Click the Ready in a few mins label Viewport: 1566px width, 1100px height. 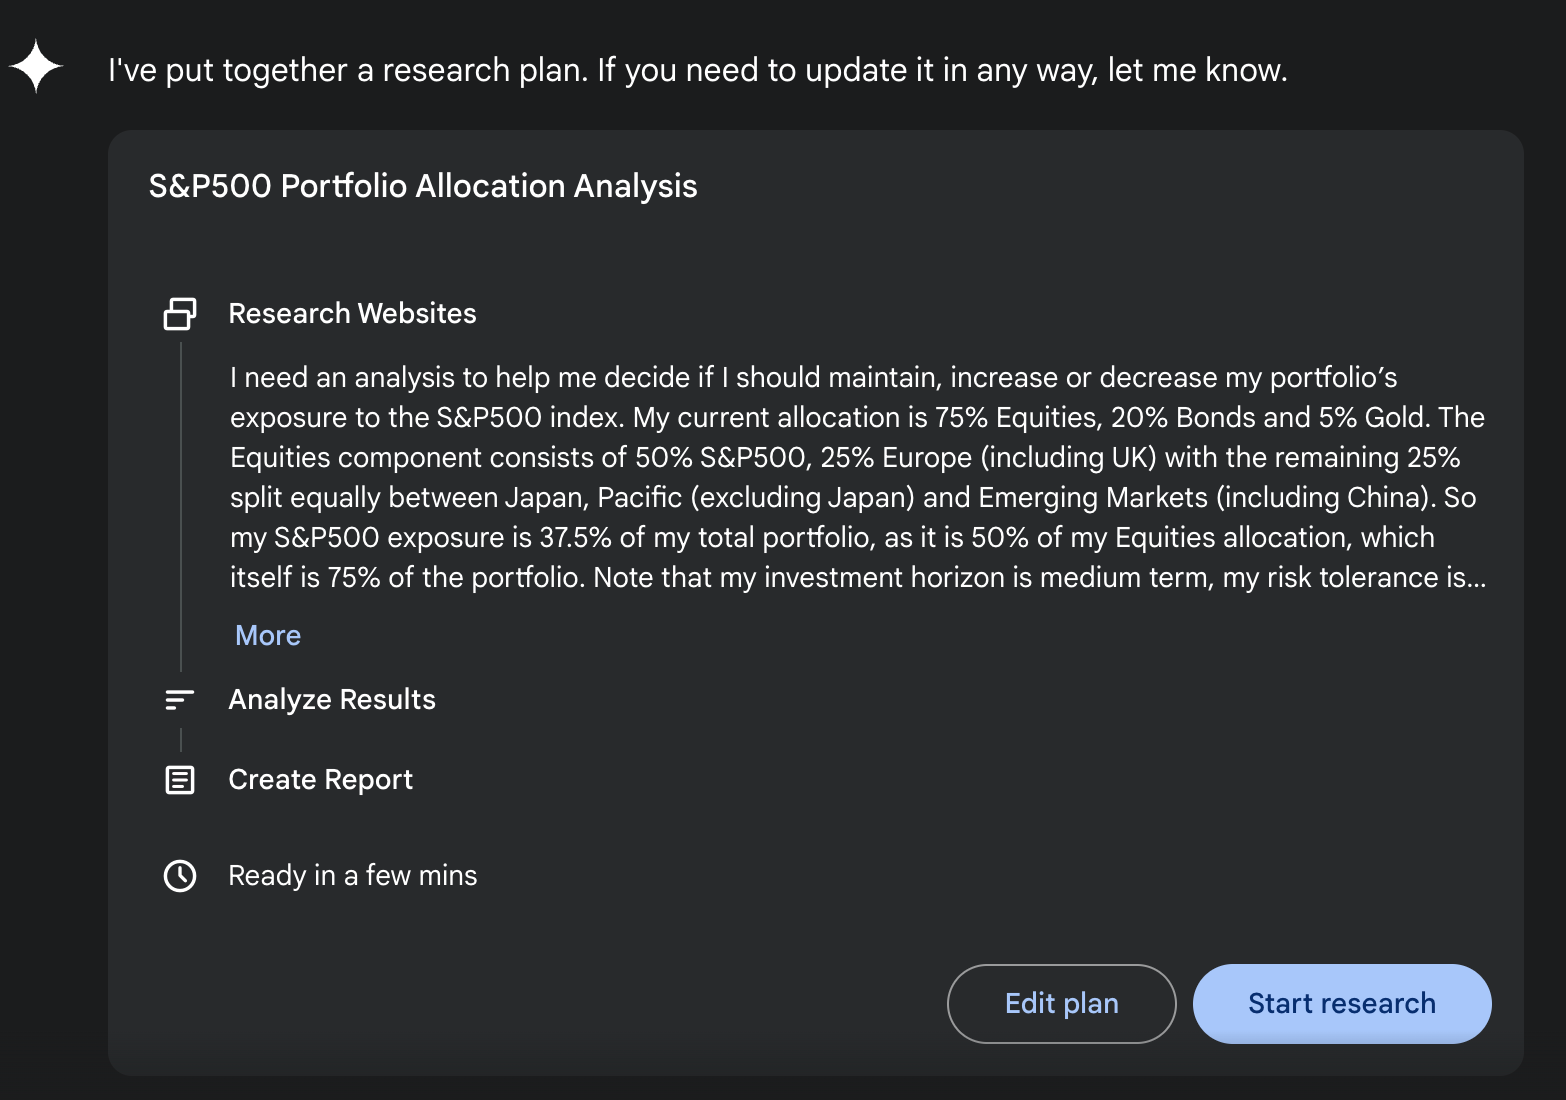[x=352, y=875]
